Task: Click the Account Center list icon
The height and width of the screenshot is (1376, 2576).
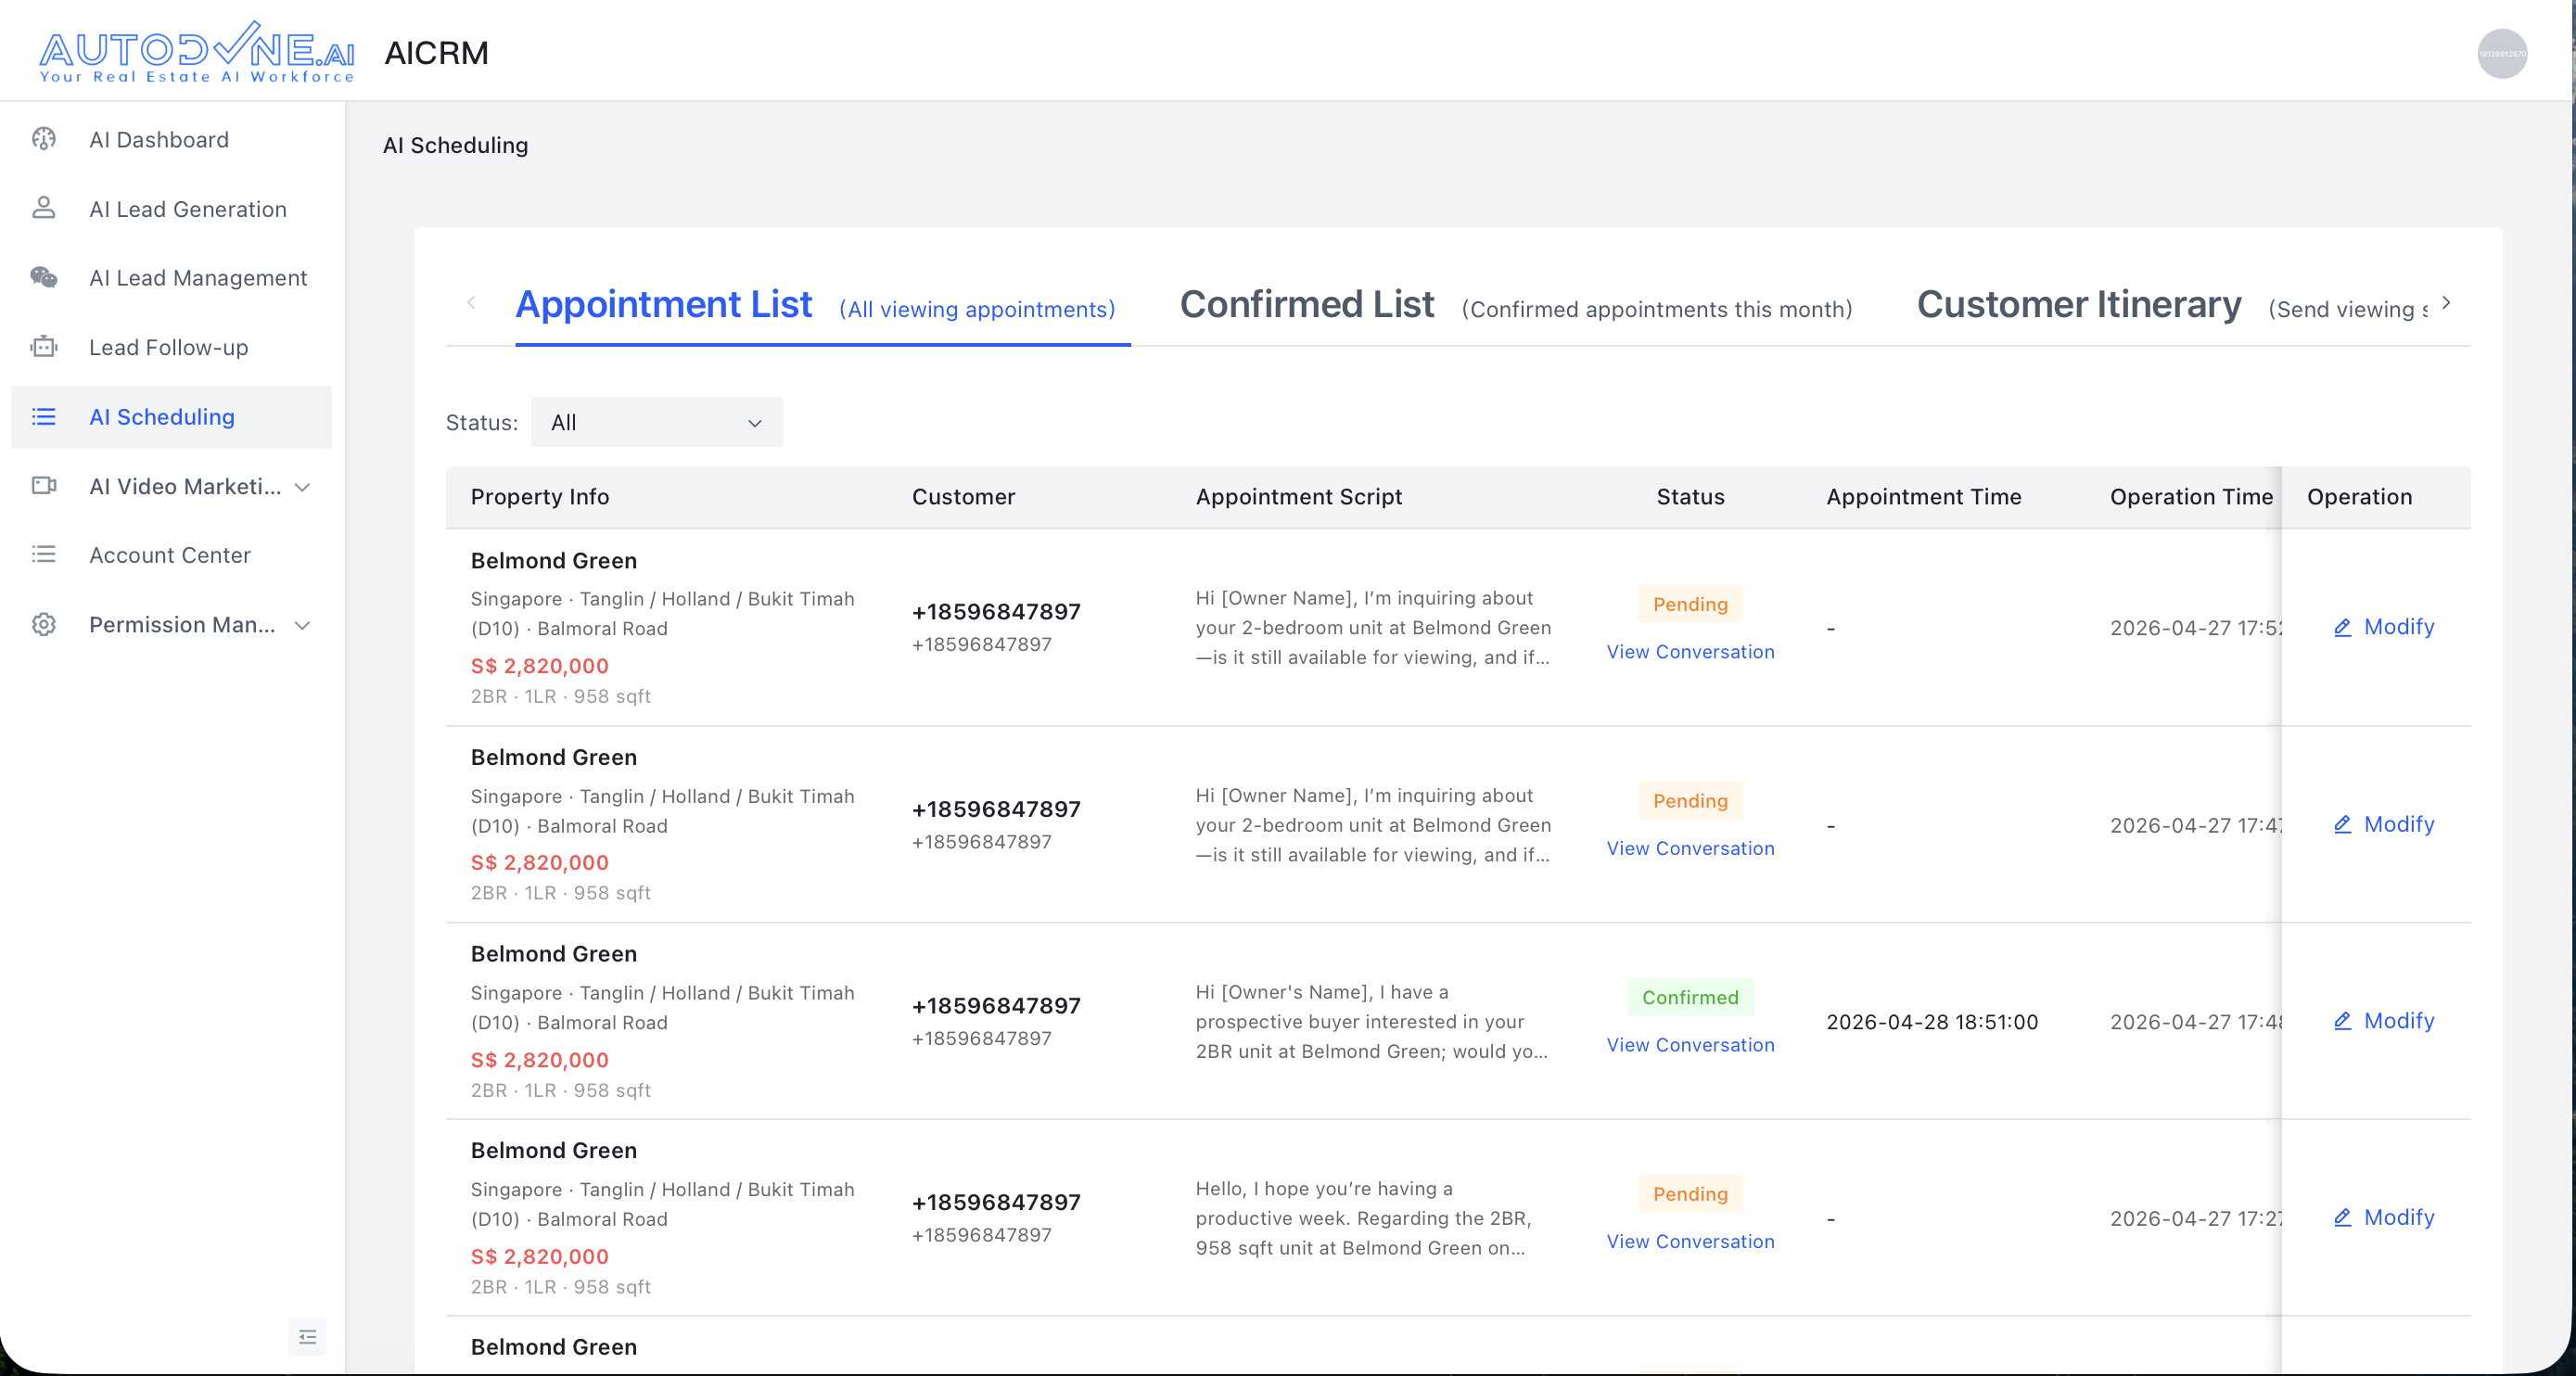Action: [44, 554]
